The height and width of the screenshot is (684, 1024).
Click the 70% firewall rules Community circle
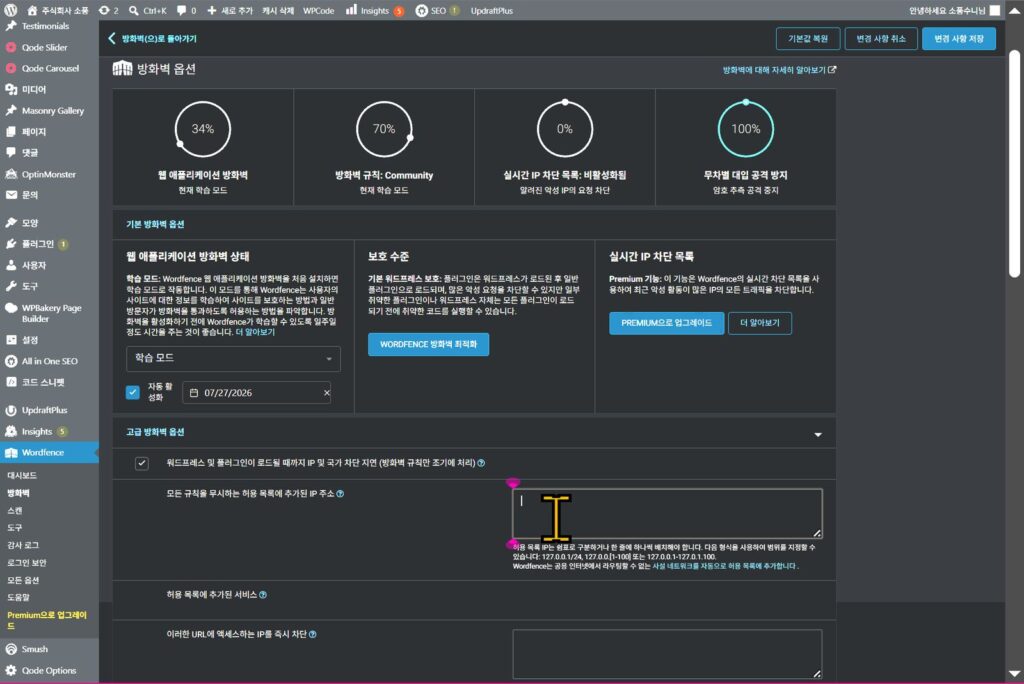384,129
